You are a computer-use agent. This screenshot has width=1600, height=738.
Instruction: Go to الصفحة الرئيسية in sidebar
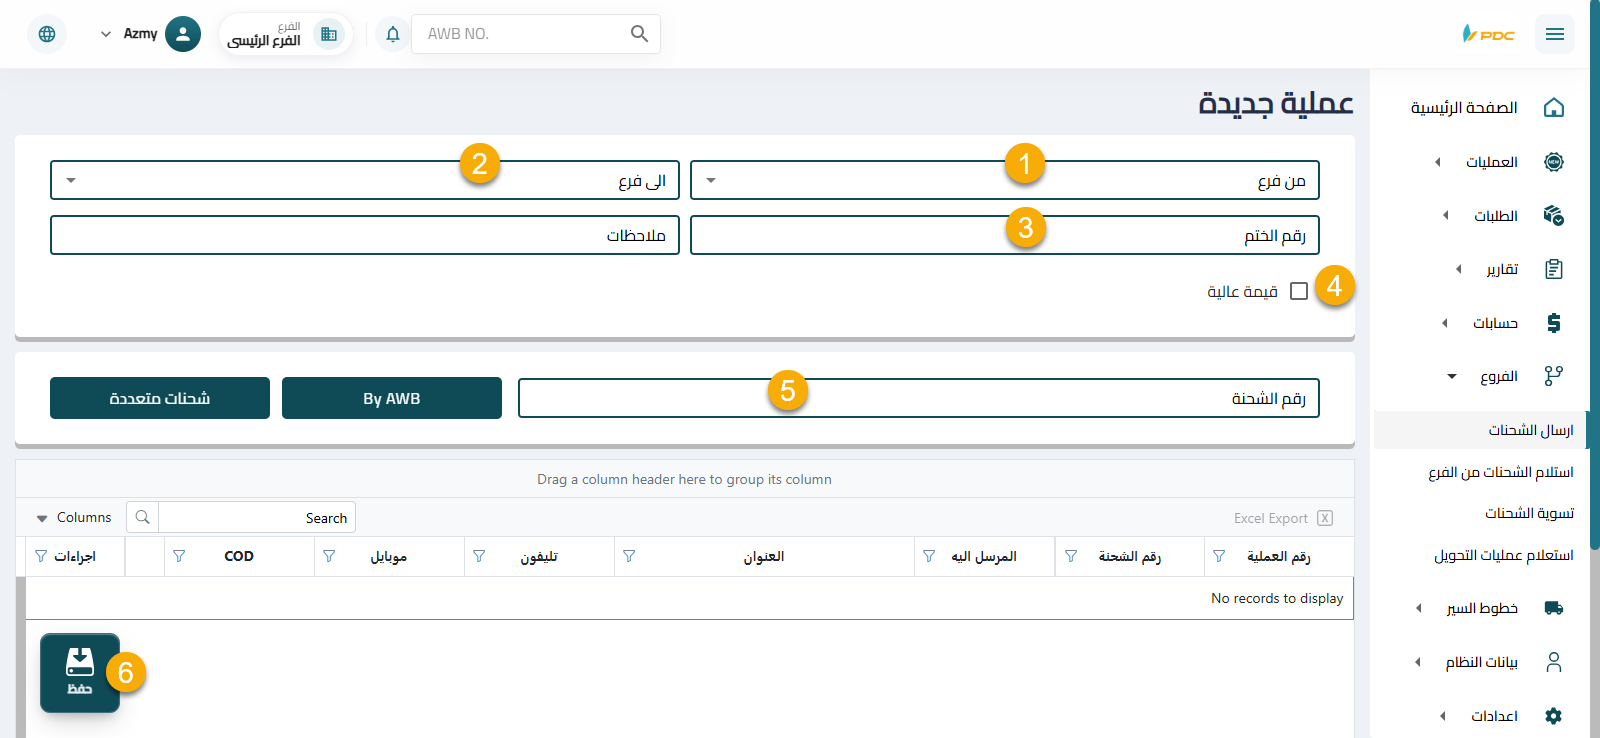[x=1464, y=108]
